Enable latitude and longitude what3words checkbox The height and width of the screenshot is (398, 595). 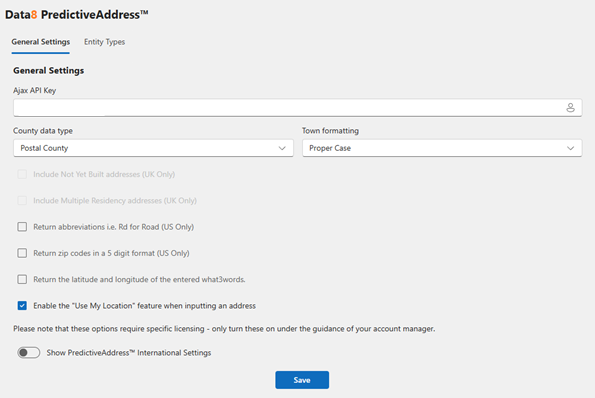[22, 279]
